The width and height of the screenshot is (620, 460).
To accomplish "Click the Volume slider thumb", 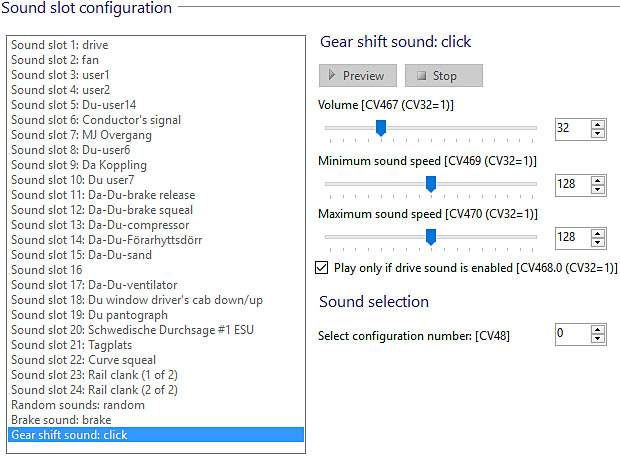I will (x=380, y=128).
